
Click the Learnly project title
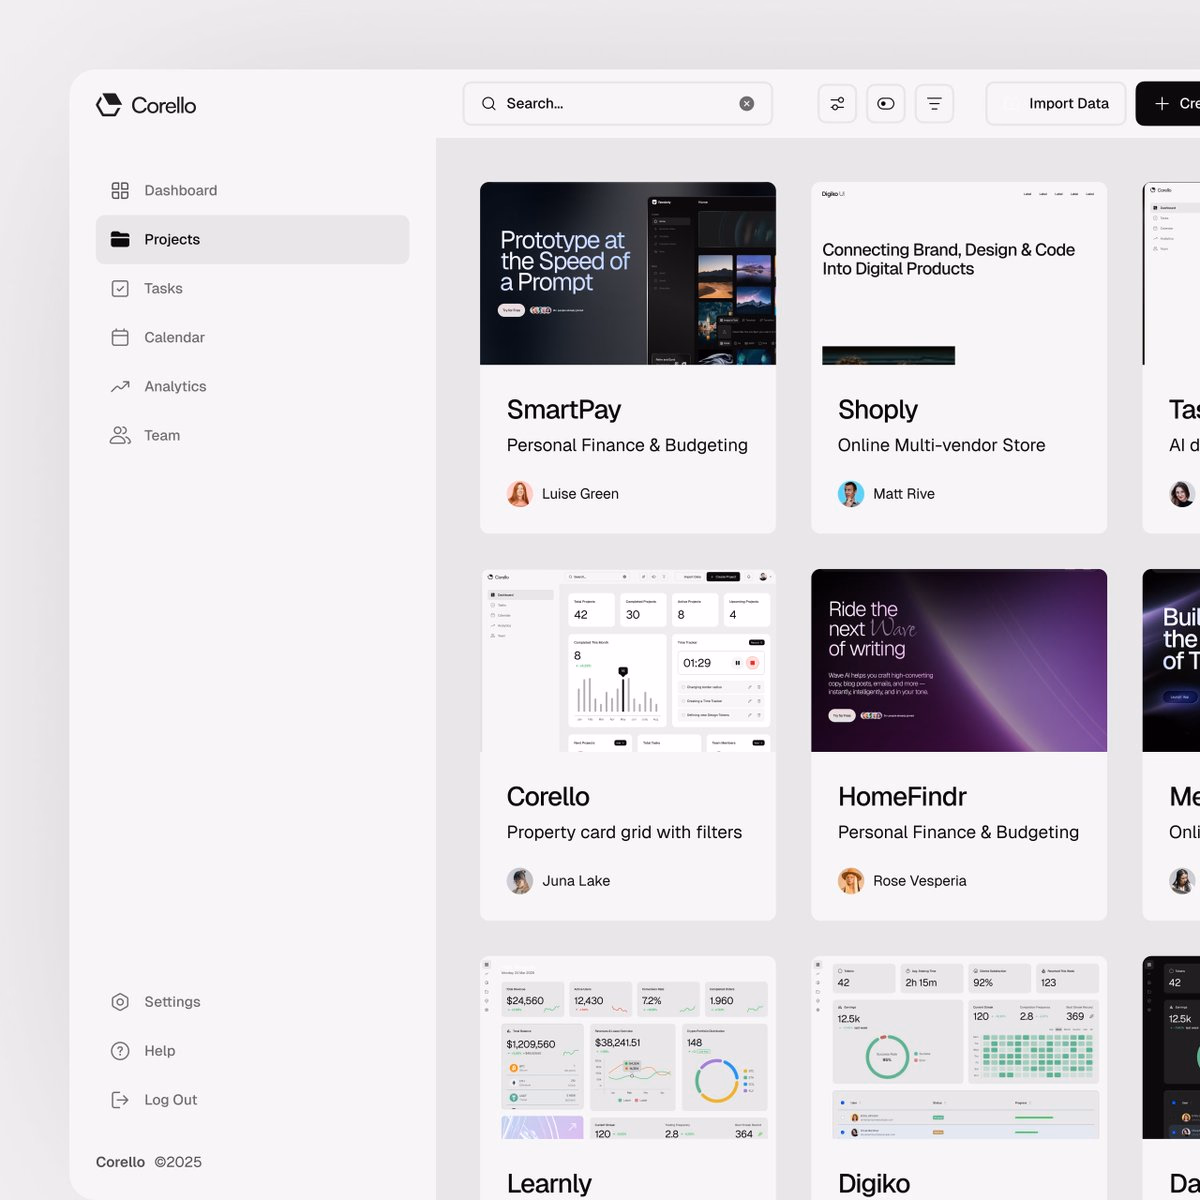click(x=549, y=1184)
